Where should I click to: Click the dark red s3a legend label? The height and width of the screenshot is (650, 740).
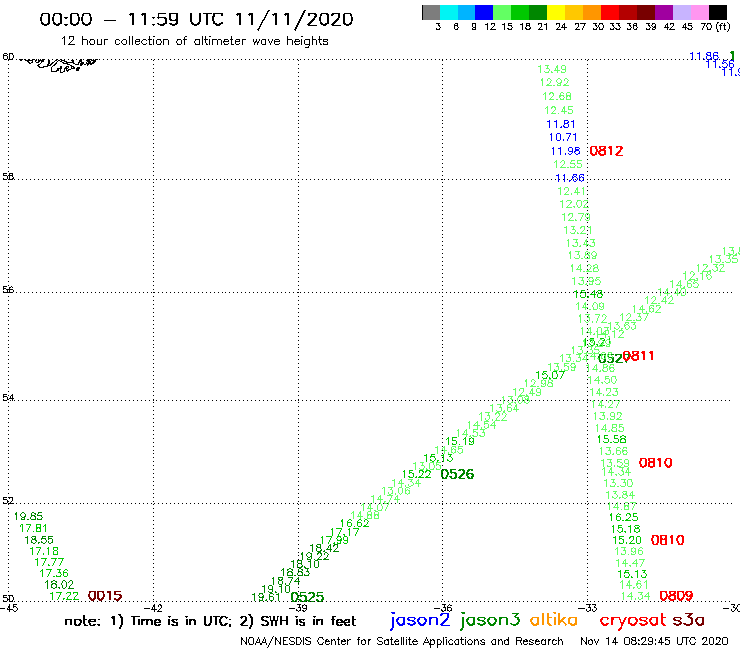coord(689,620)
